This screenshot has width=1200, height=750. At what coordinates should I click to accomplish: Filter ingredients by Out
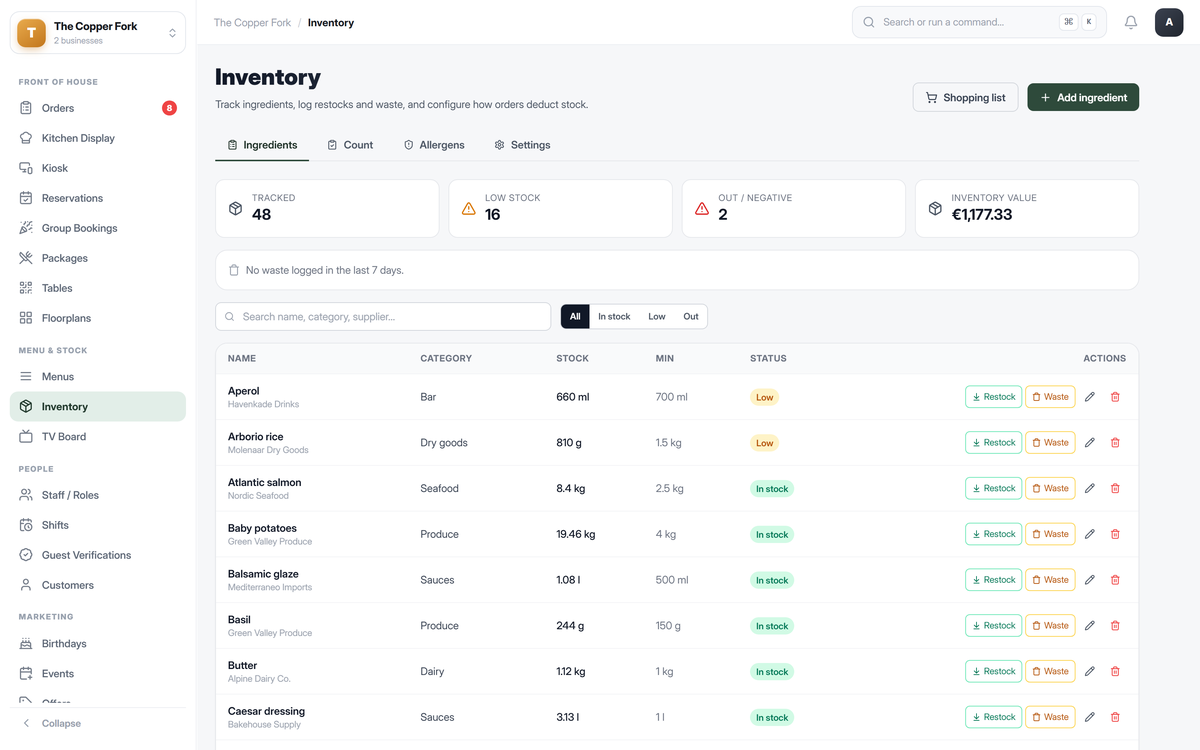click(x=691, y=317)
